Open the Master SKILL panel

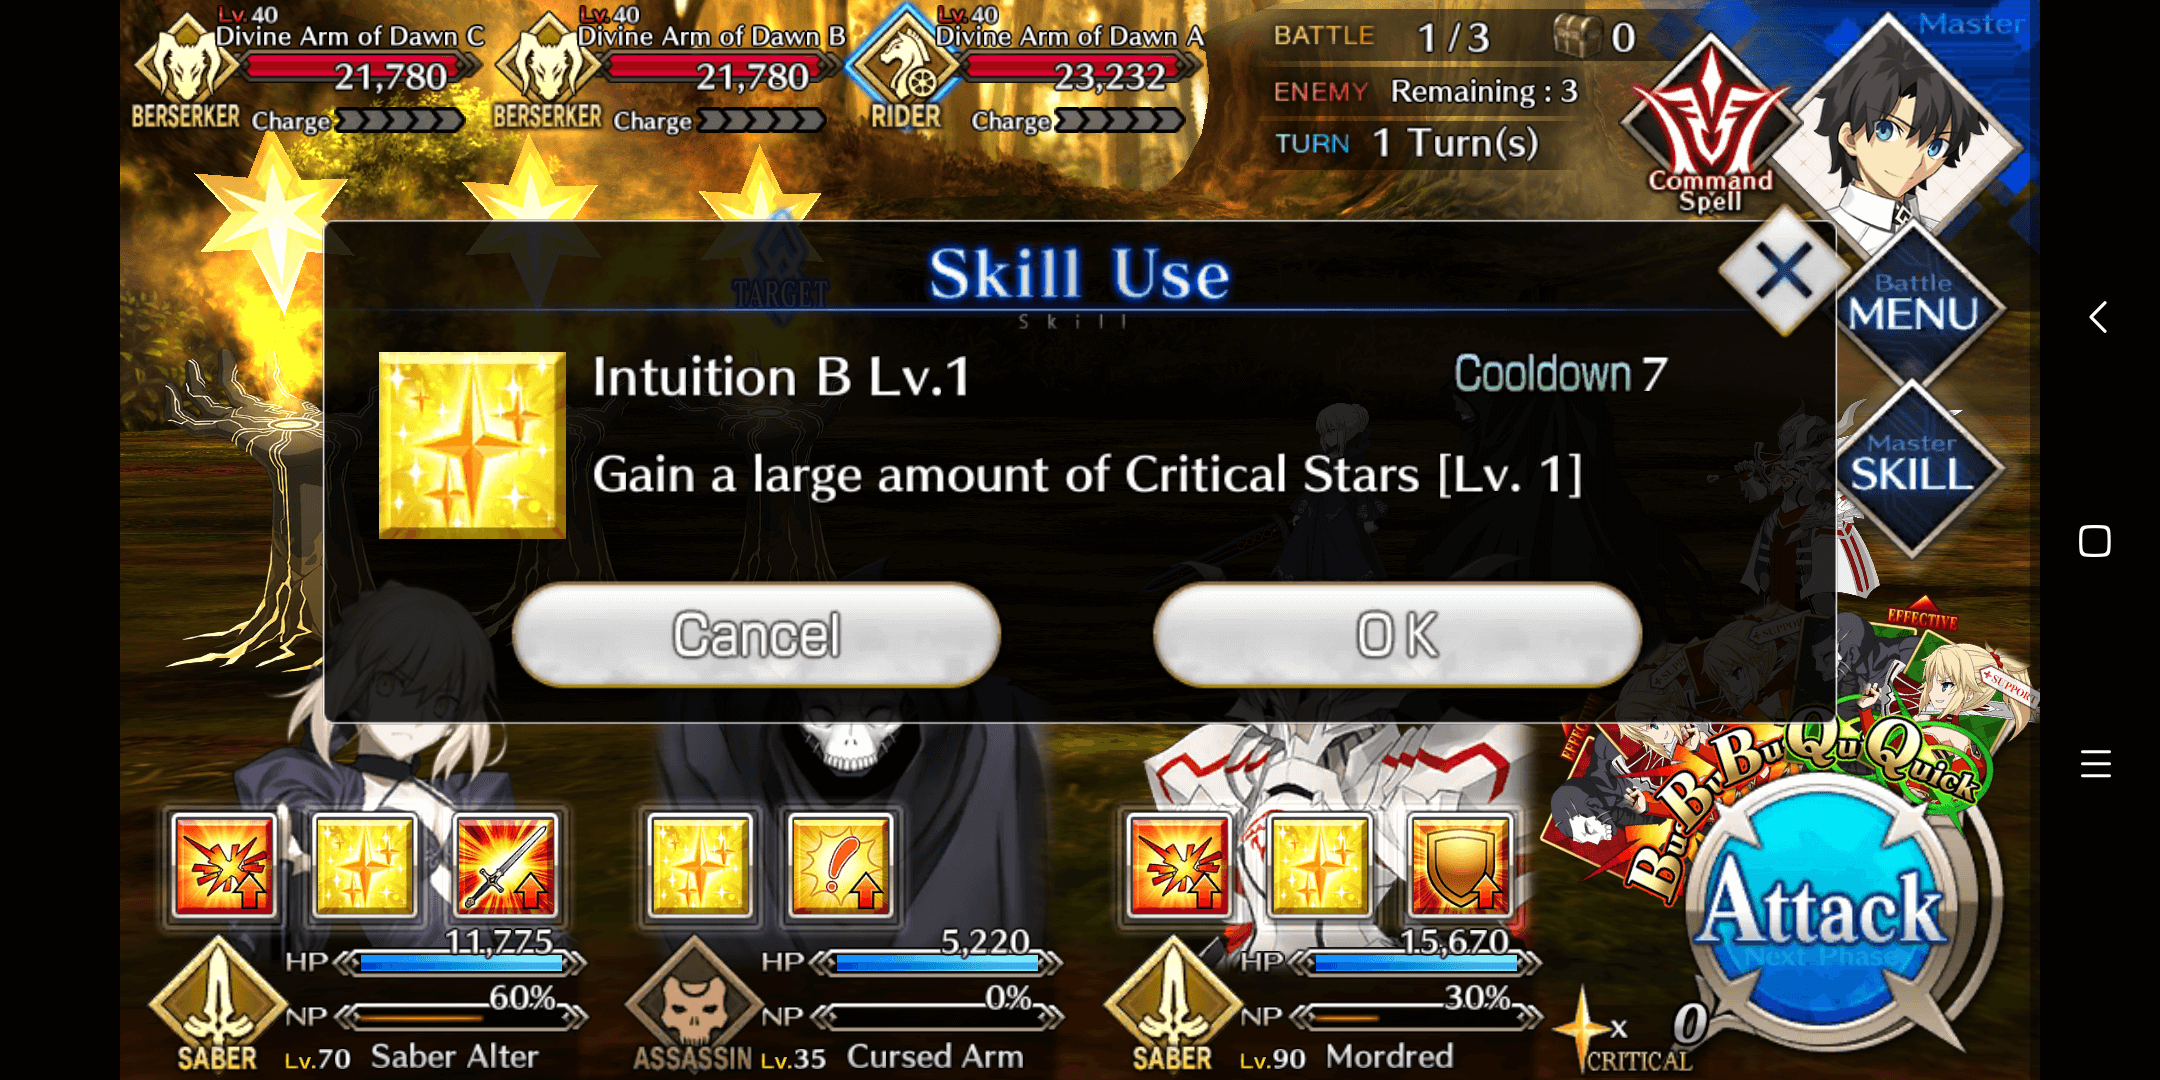pyautogui.click(x=1912, y=466)
